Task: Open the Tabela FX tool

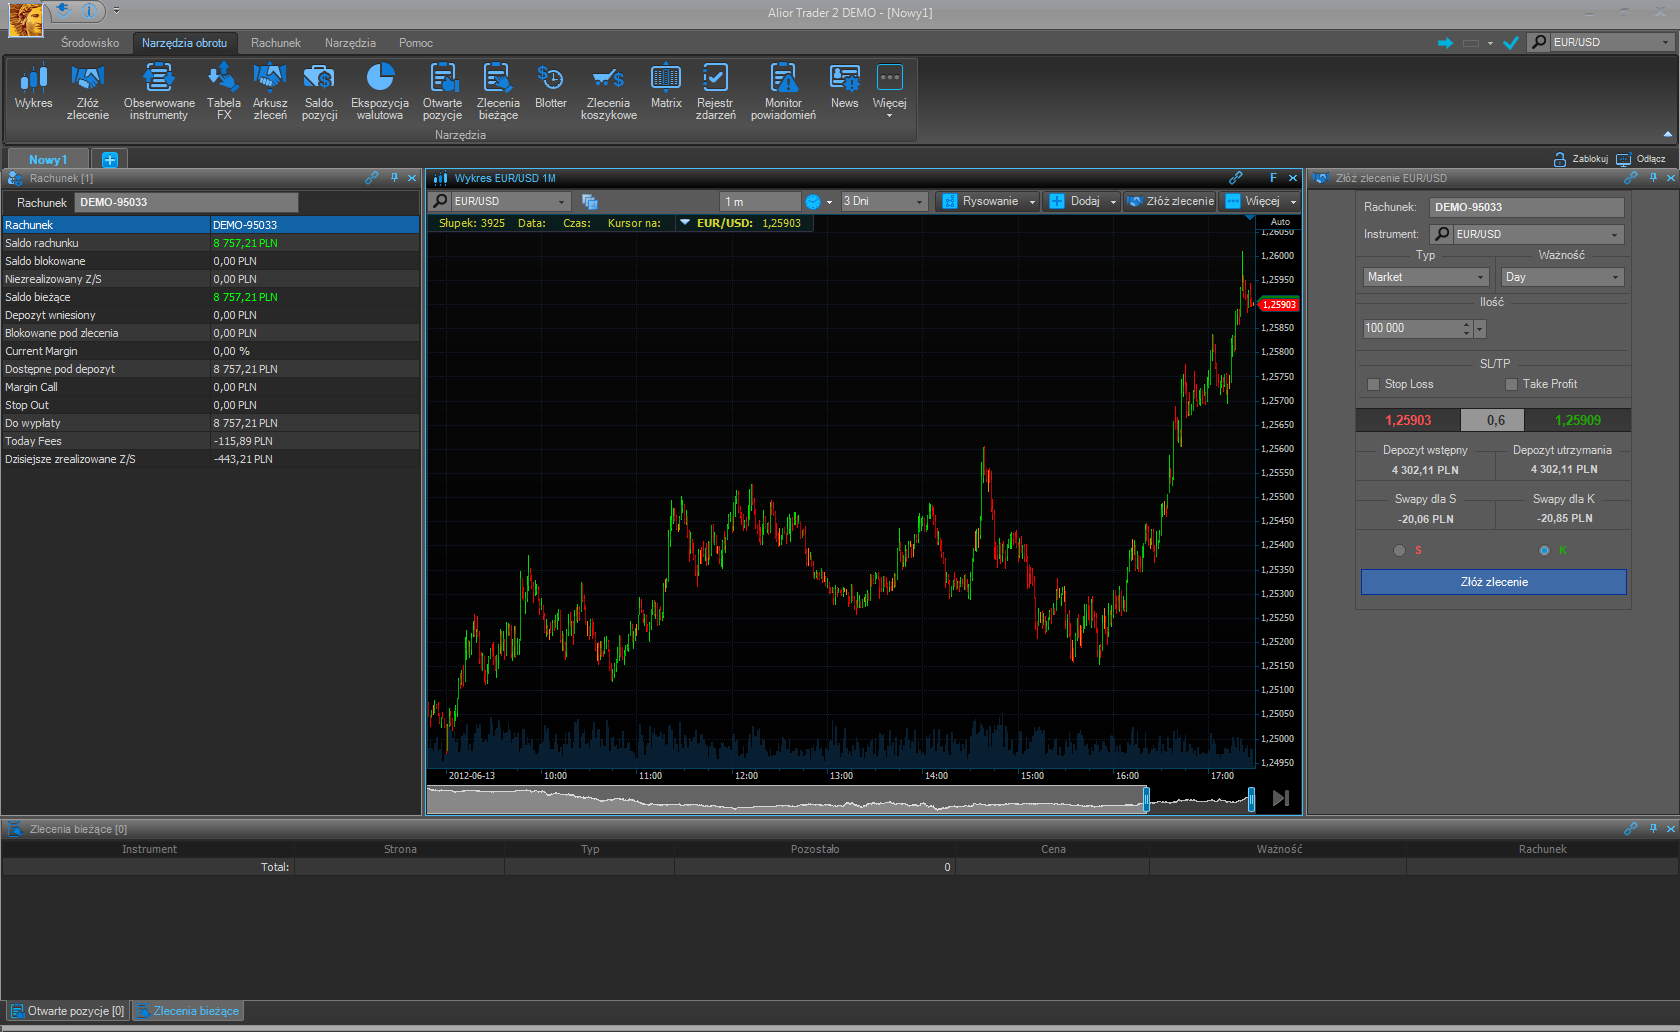Action: [223, 92]
